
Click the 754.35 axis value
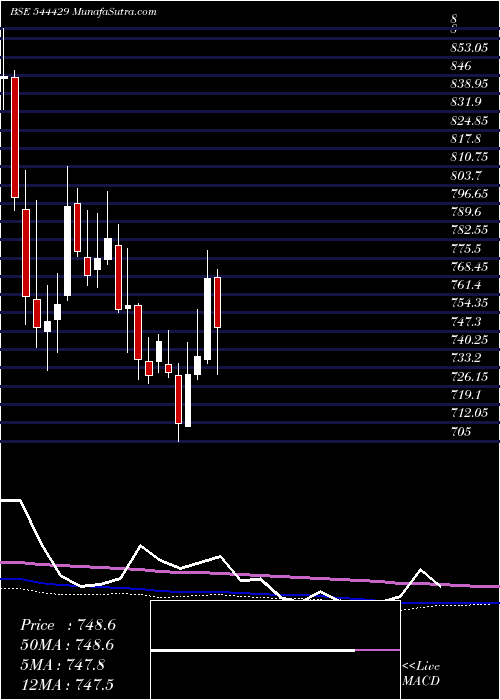(469, 303)
